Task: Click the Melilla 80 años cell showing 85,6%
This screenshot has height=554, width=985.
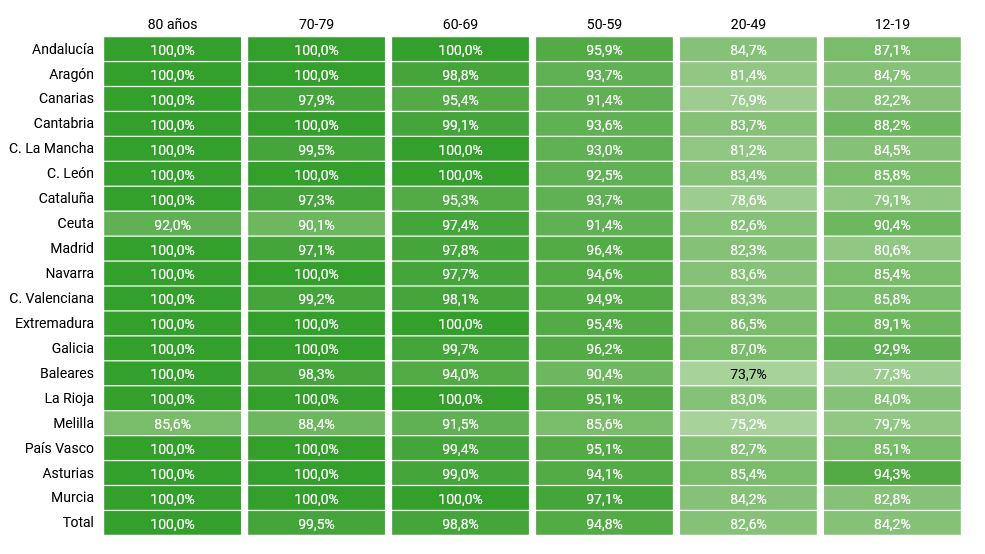Action: [x=172, y=424]
